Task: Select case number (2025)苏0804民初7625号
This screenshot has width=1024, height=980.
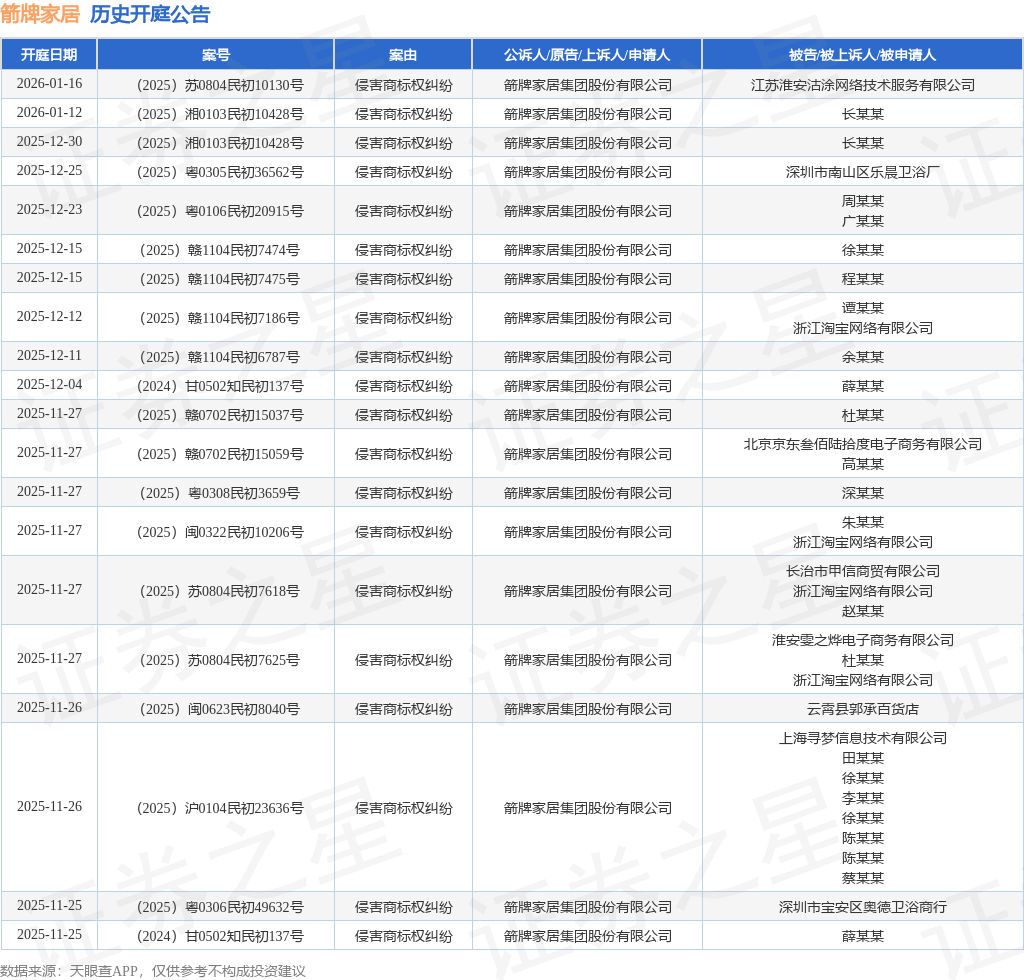Action: tap(219, 661)
